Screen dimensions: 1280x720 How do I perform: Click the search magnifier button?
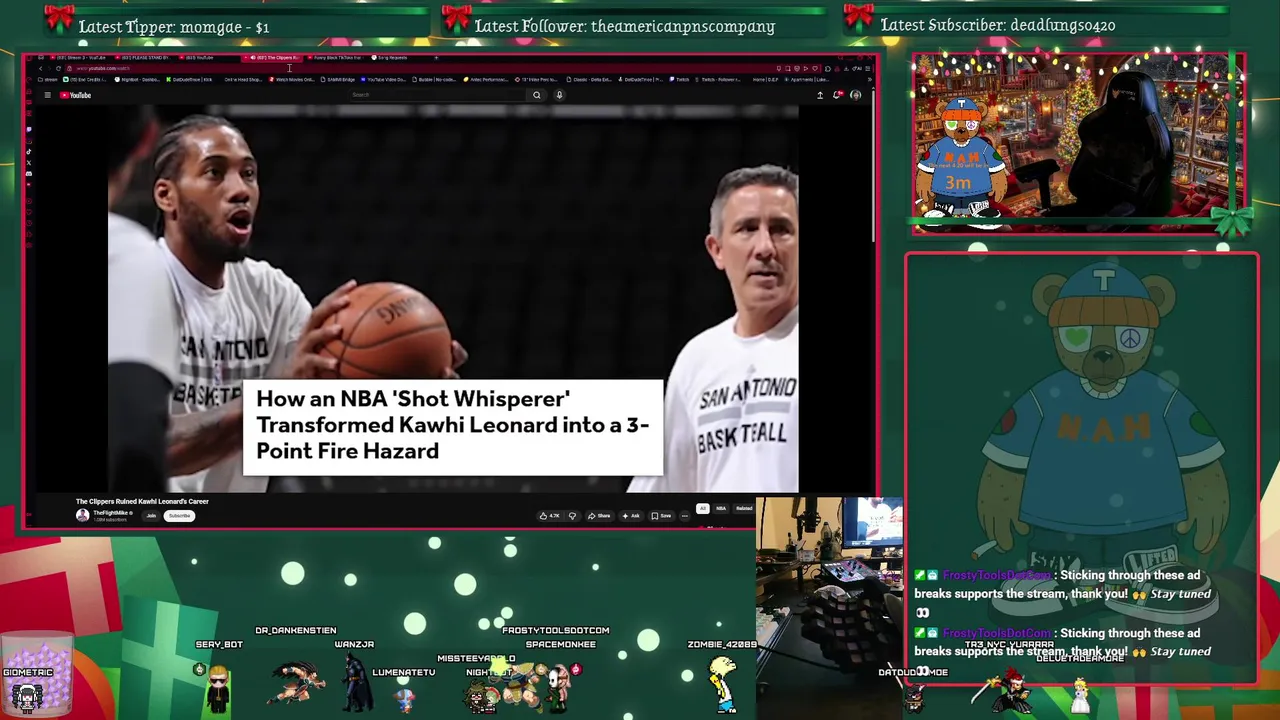(x=537, y=95)
